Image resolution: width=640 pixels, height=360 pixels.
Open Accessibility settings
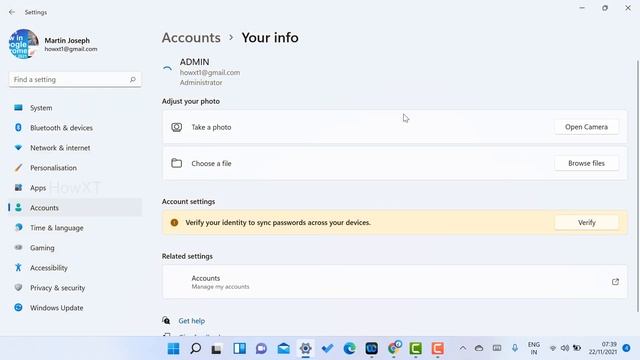(75, 268)
